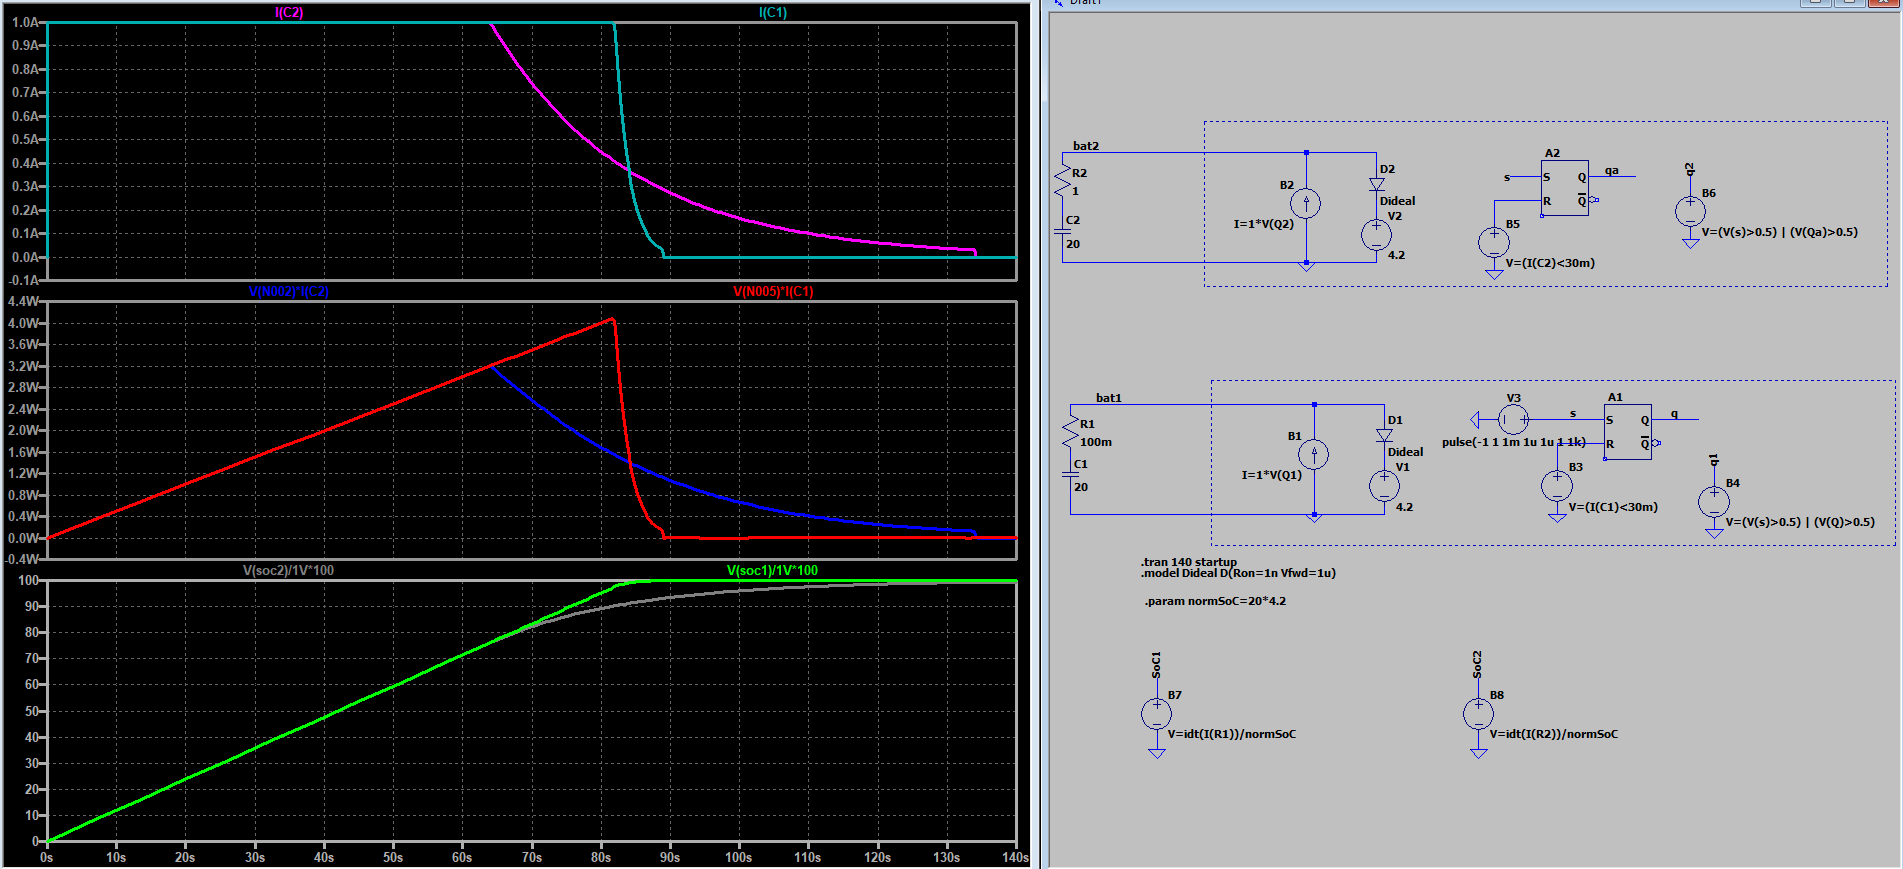This screenshot has height=869, width=1903.
Task: Select the bat2 net label
Action: click(x=1086, y=146)
